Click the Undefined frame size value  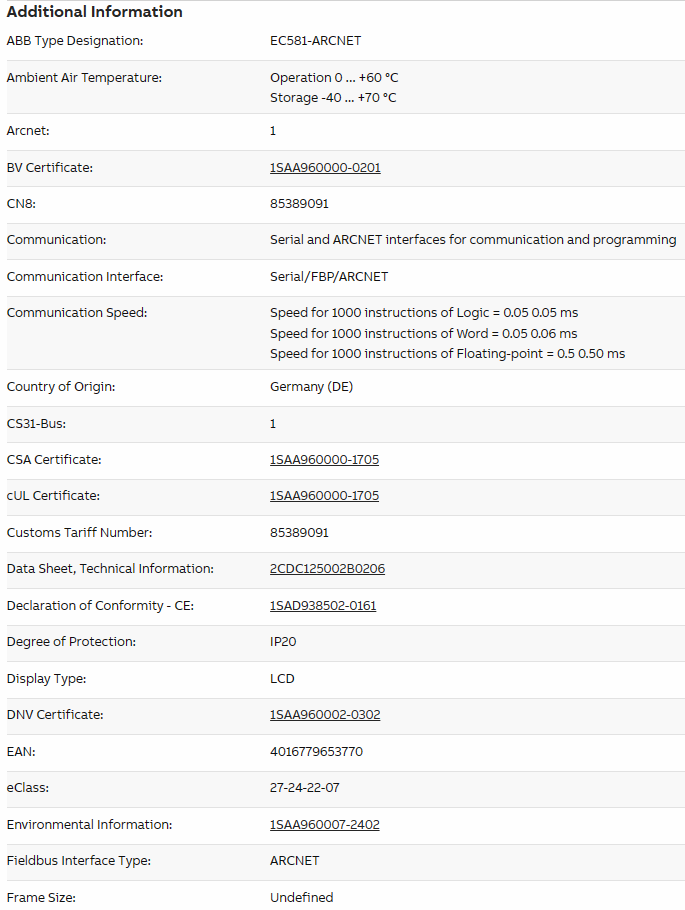tap(301, 897)
